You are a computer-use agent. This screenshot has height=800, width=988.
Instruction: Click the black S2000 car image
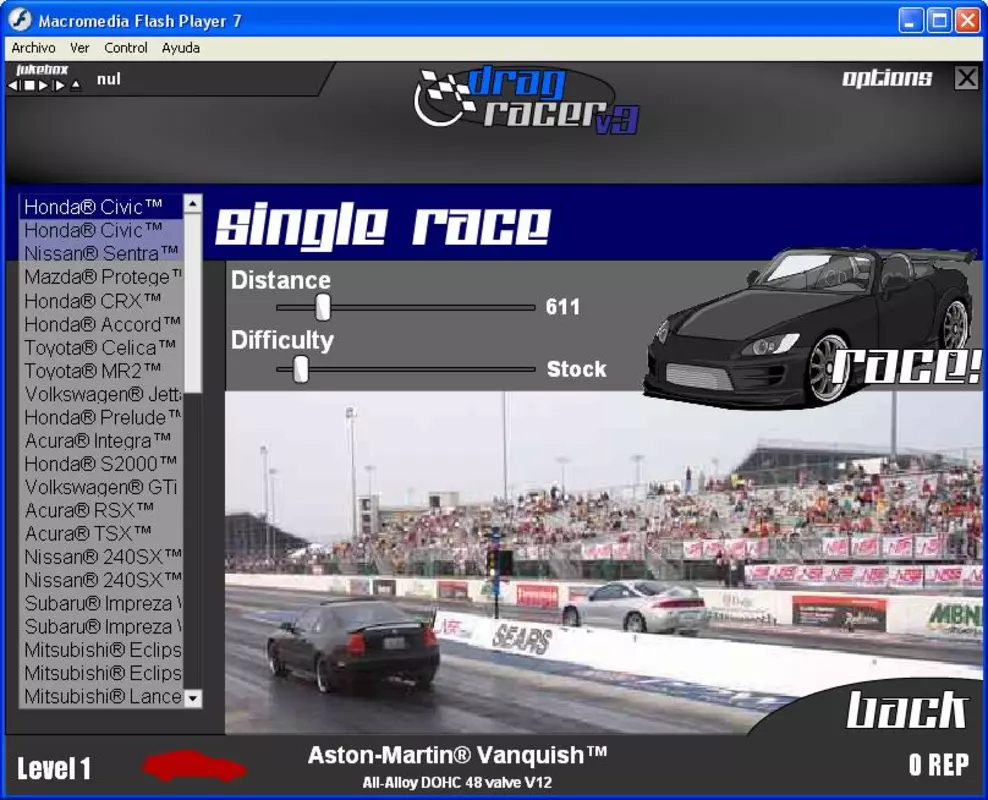(810, 326)
